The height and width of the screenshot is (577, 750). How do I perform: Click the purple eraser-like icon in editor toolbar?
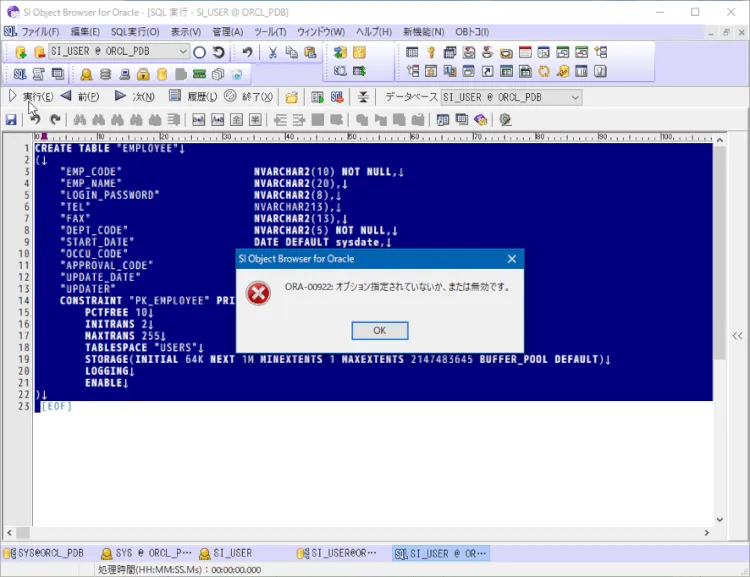pos(481,120)
